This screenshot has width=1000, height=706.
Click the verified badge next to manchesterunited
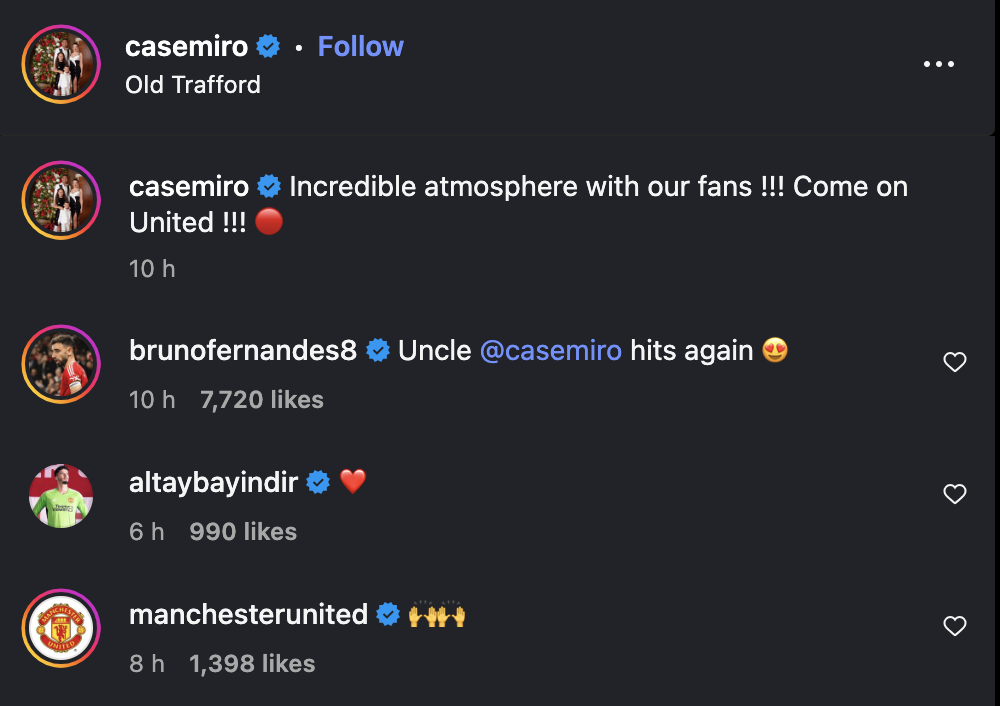[x=388, y=615]
